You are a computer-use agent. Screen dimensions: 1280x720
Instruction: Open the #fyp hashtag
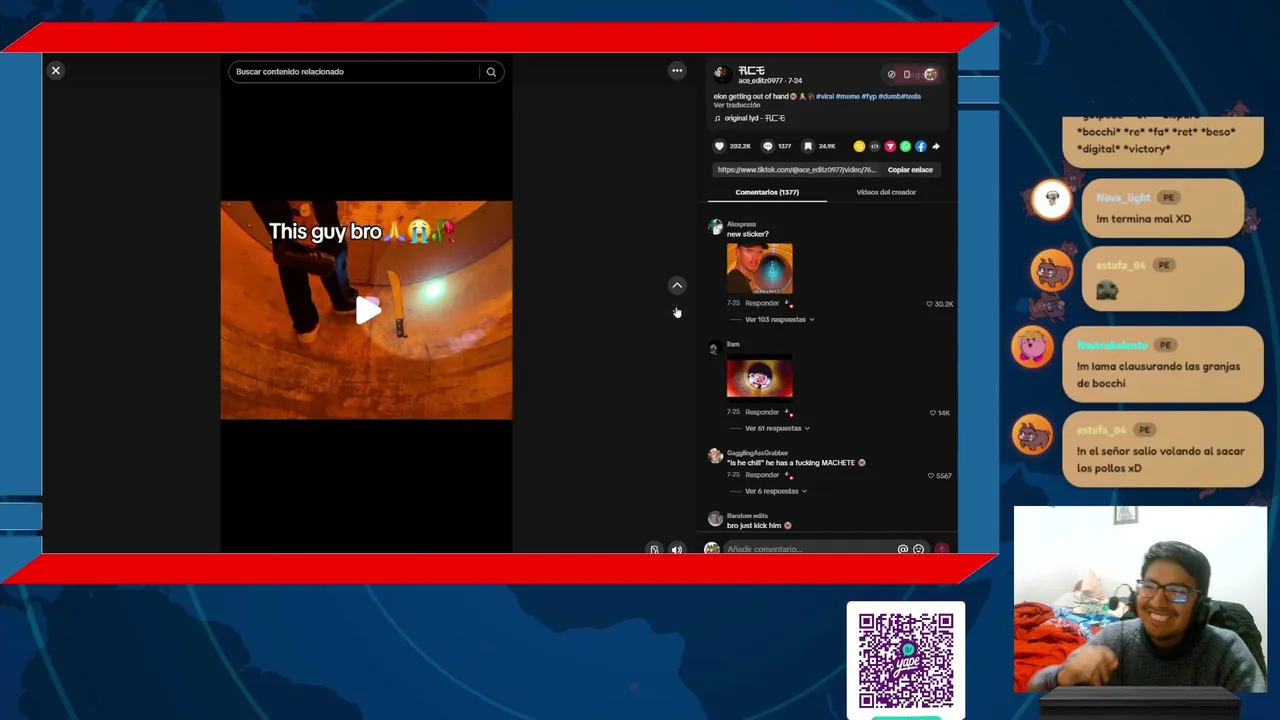[869, 96]
